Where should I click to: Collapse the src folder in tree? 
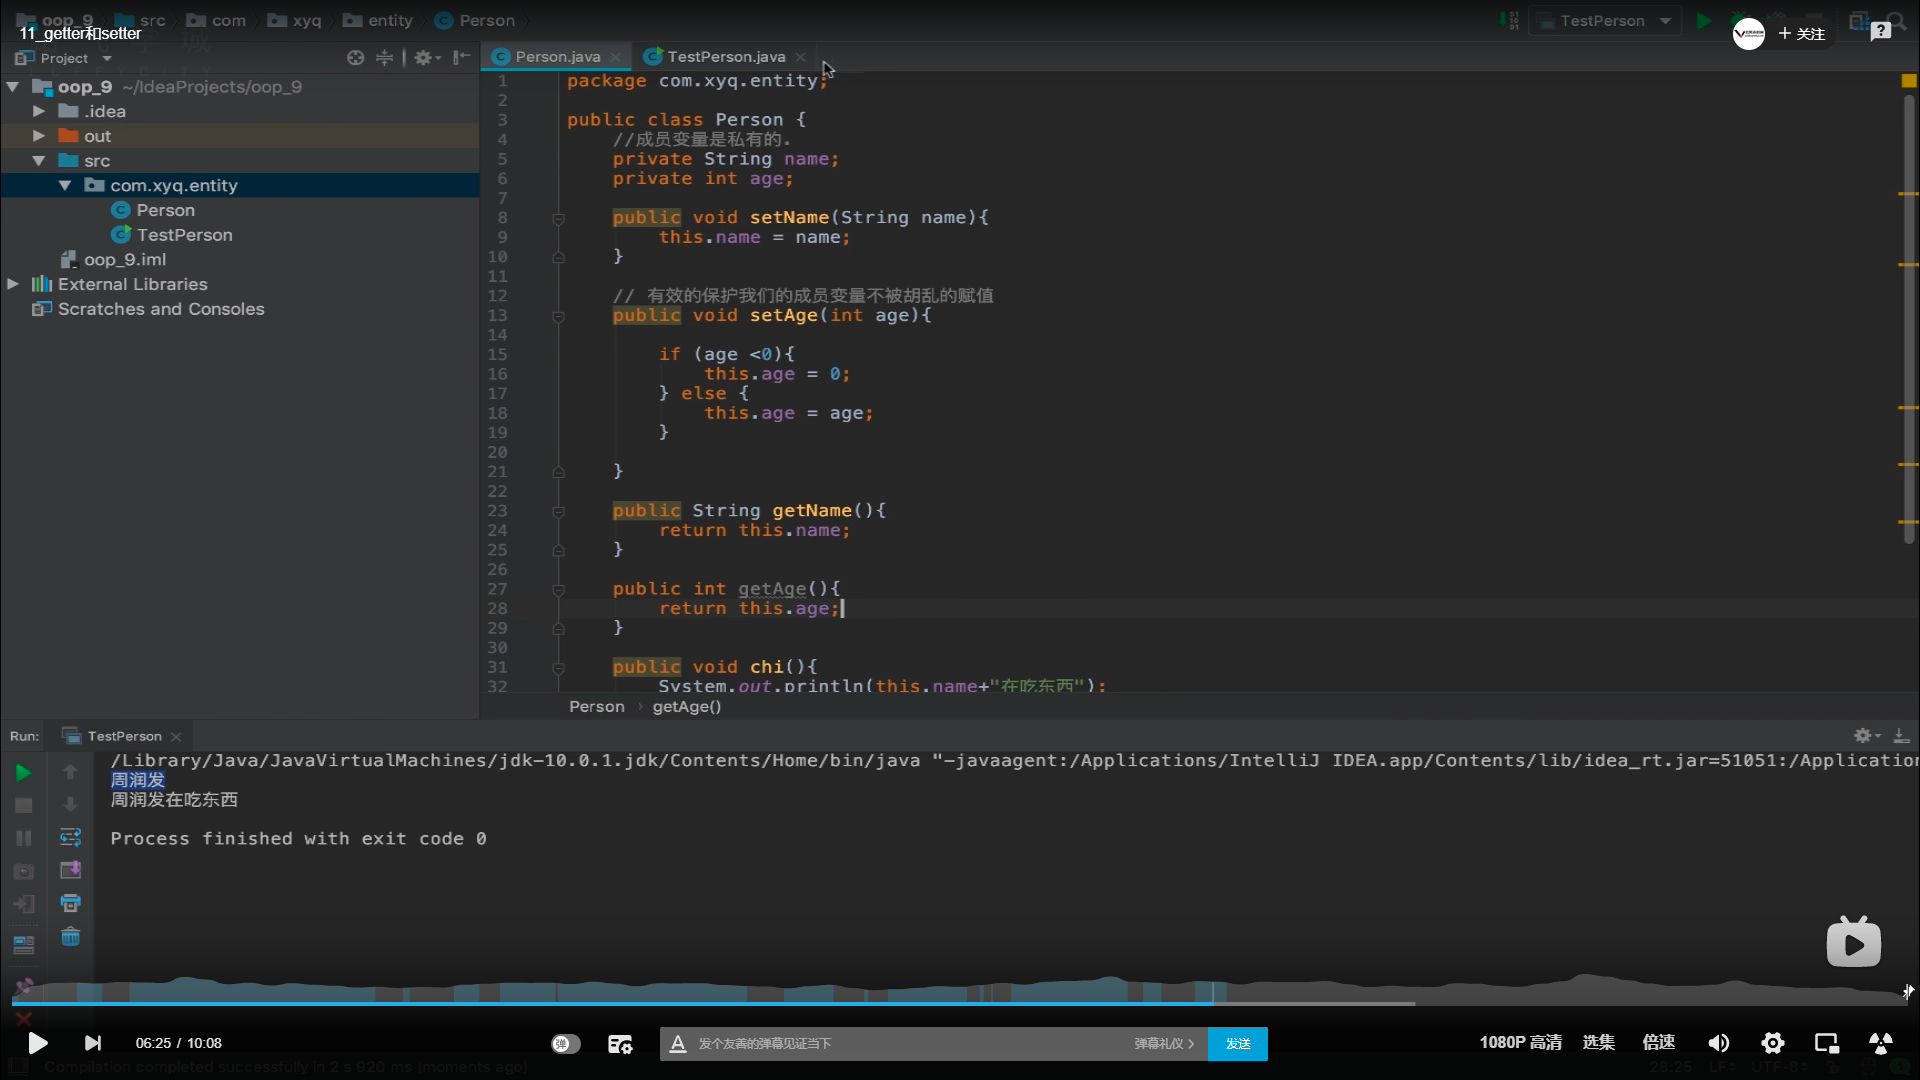point(39,160)
